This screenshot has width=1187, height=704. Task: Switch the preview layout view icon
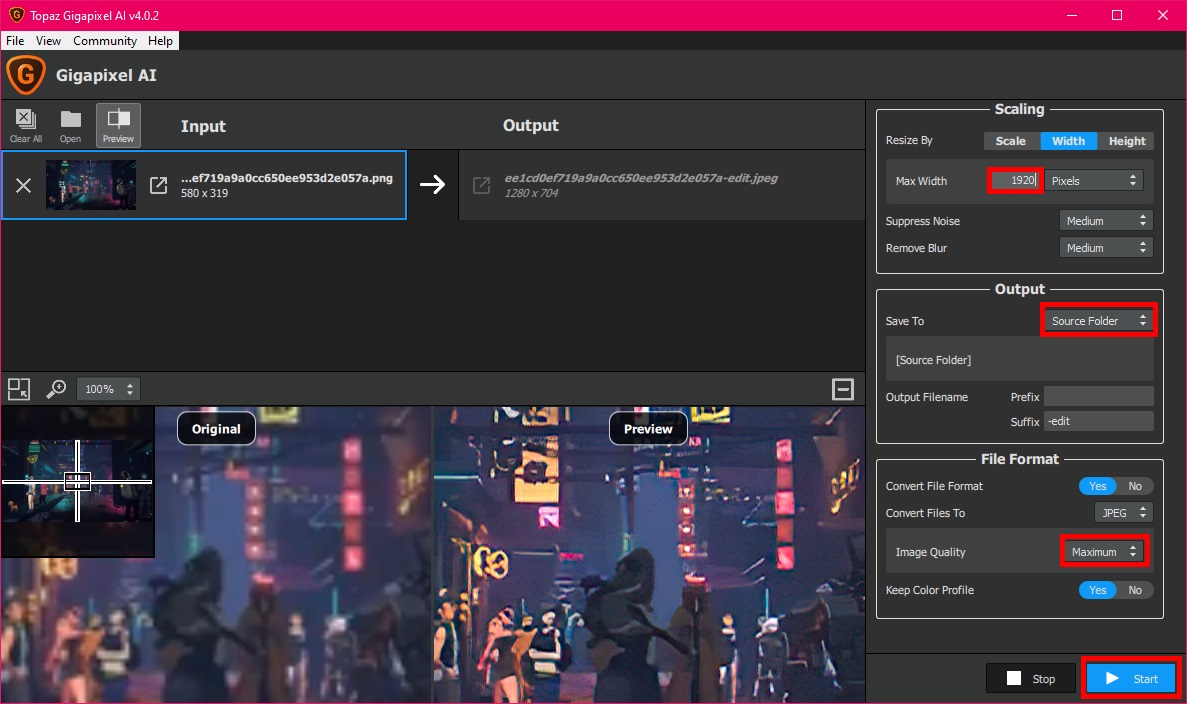19,389
